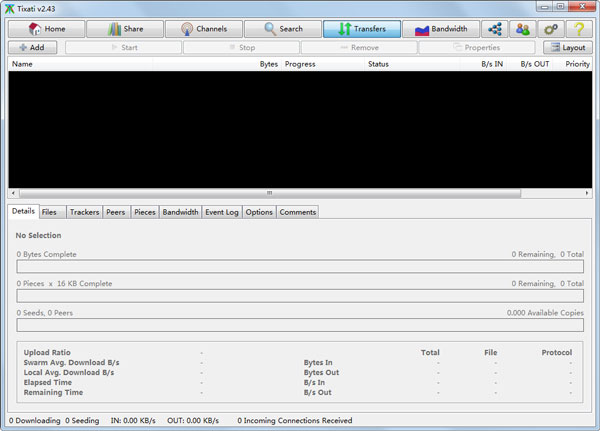Switch to the Details tab
This screenshot has height=431, width=600.
tap(23, 211)
